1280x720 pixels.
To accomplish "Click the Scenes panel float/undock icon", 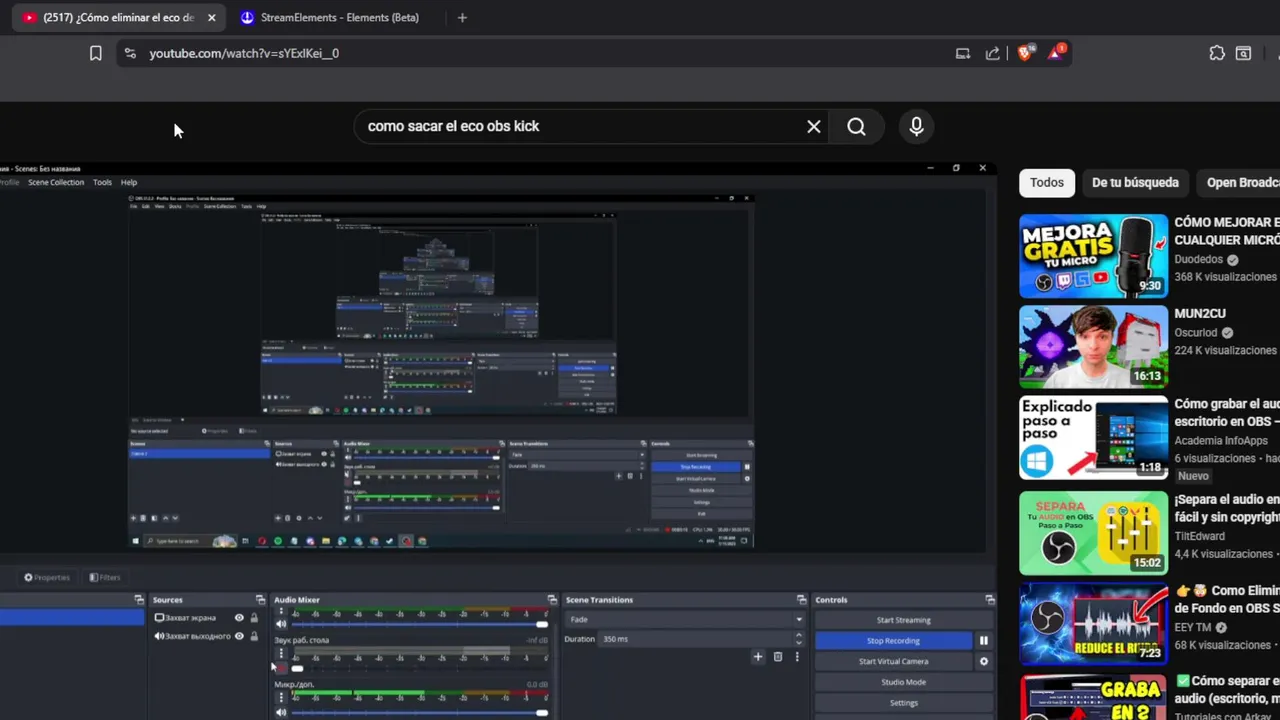I will 139,600.
